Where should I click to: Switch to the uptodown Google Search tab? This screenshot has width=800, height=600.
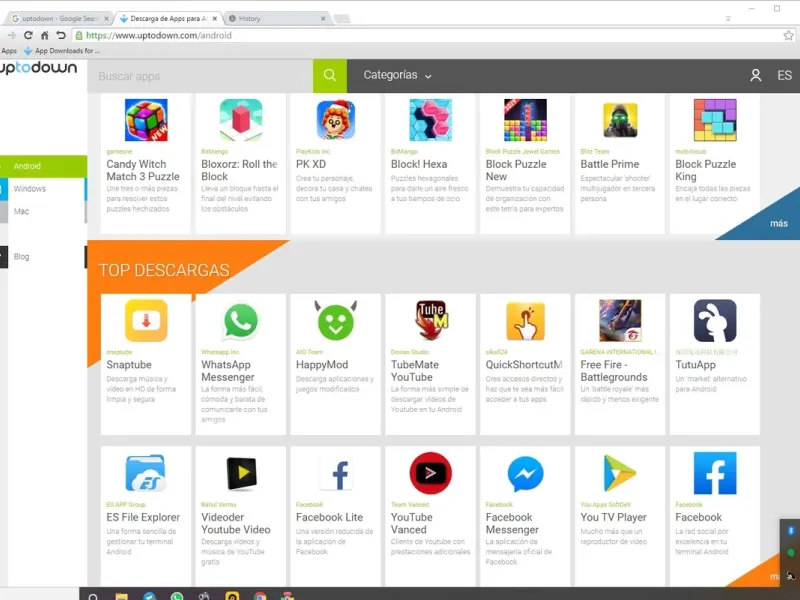tap(59, 18)
